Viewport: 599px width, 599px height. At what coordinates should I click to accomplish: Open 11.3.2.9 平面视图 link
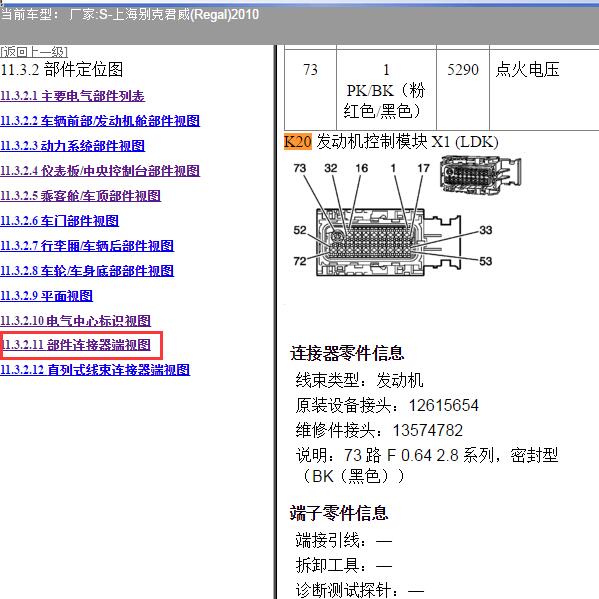coord(47,296)
